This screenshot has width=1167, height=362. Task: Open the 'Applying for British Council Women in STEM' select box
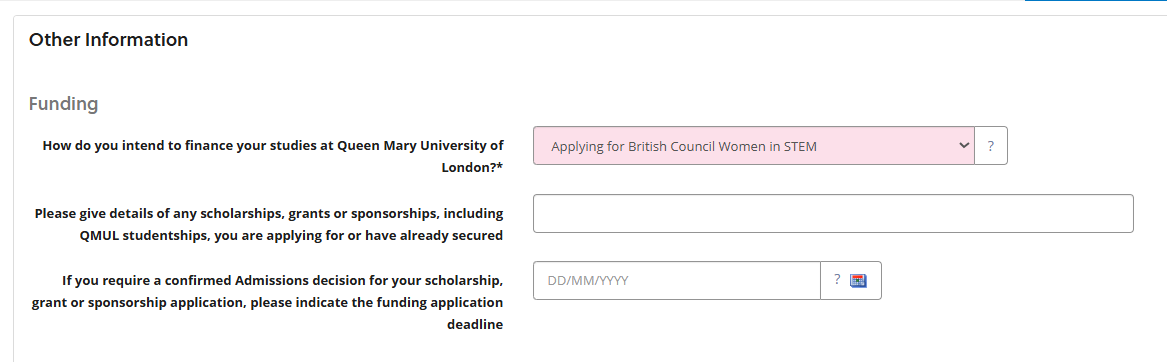(x=753, y=146)
